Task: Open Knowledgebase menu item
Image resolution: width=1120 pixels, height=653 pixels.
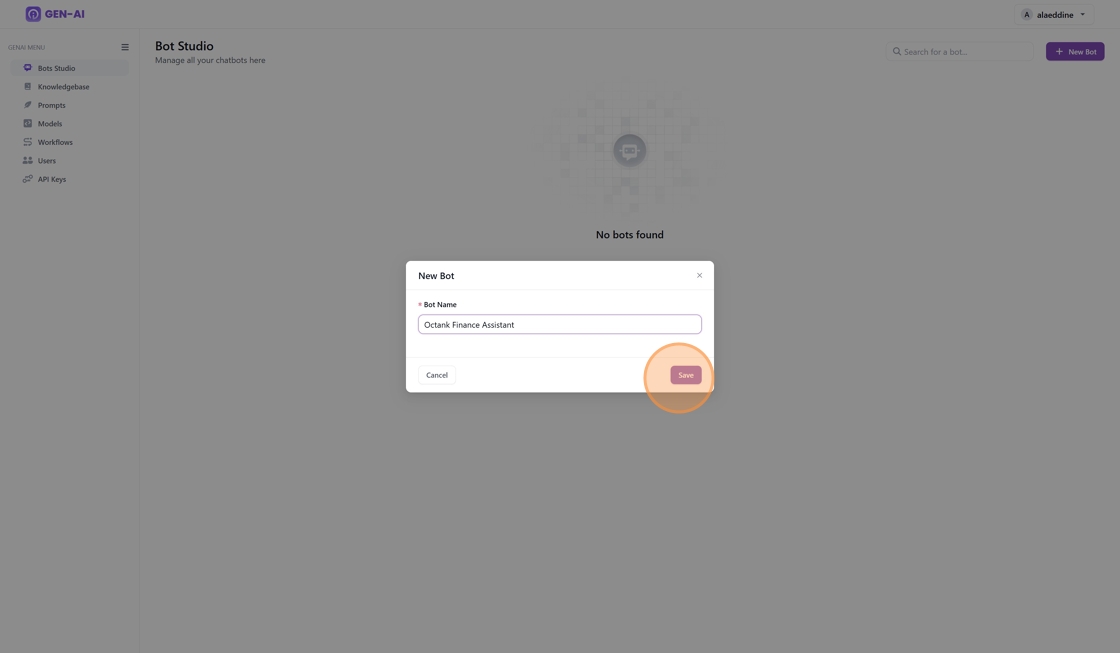Action: pos(63,87)
